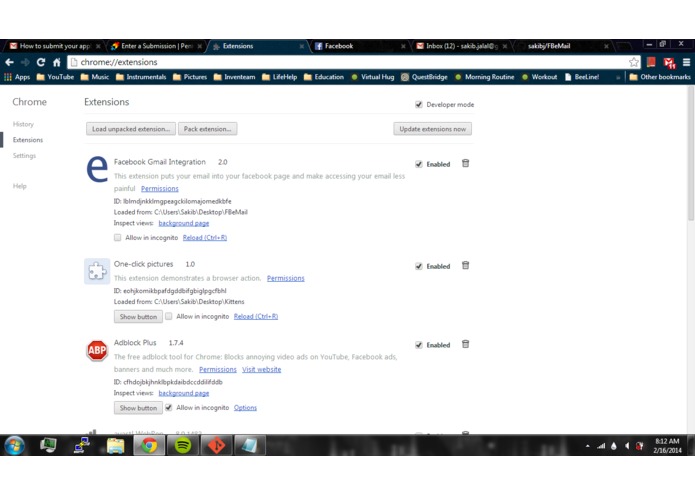This screenshot has height=494, width=695.
Task: Open the Apps shortcut in bookmarks bar
Action: [x=17, y=77]
